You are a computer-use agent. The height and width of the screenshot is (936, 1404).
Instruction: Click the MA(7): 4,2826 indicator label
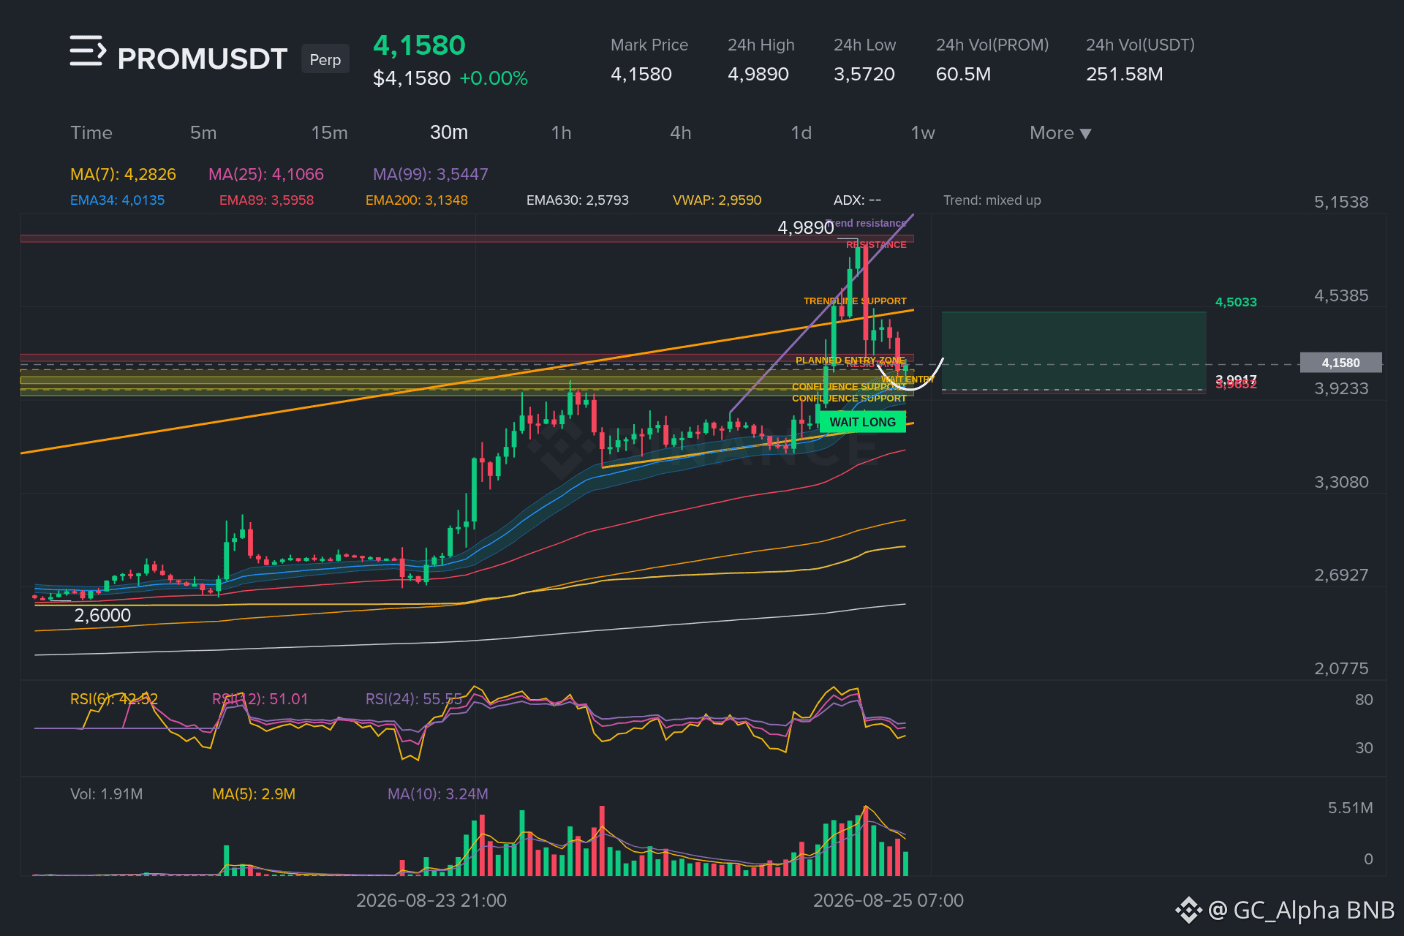(x=123, y=174)
